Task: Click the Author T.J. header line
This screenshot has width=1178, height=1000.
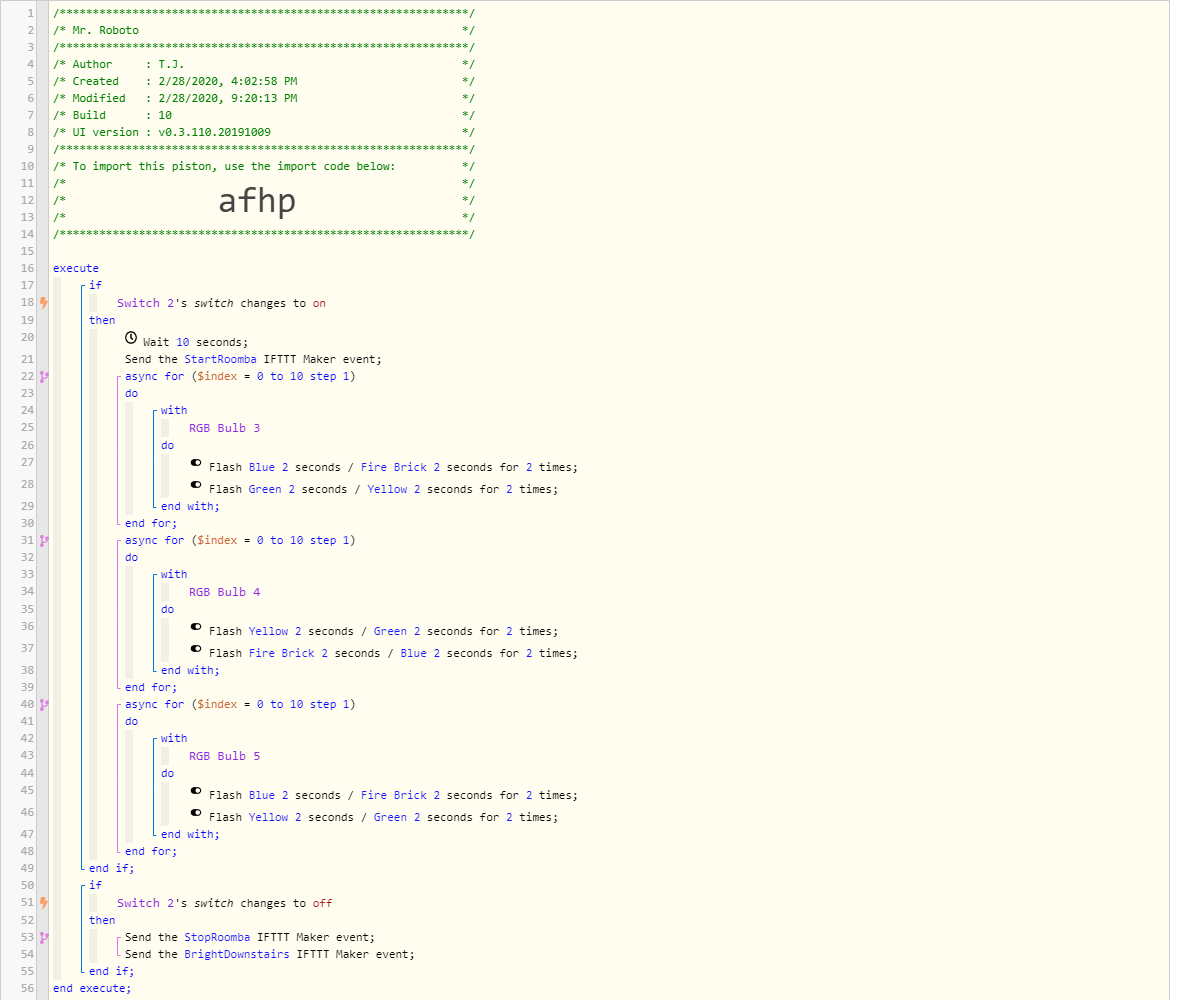Action: 128,65
